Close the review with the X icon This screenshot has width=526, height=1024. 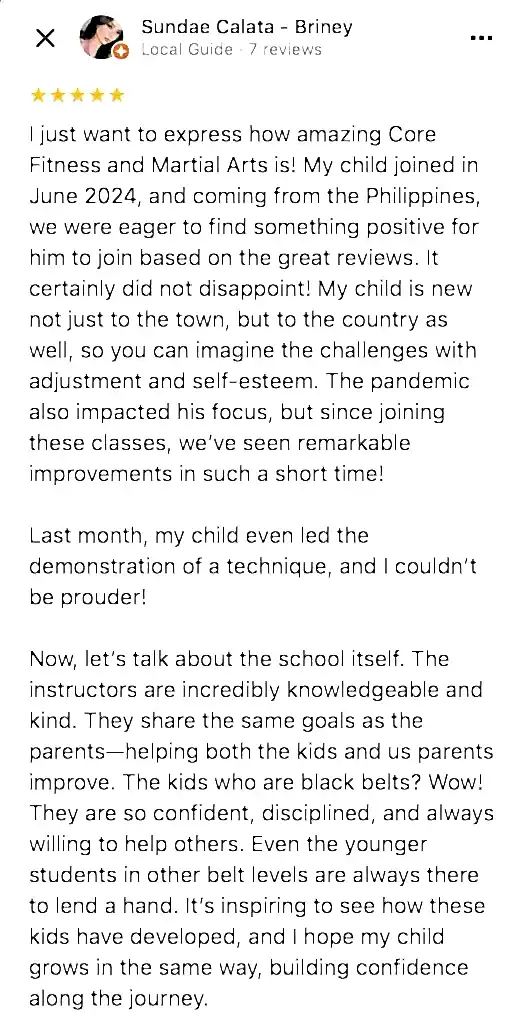(44, 39)
